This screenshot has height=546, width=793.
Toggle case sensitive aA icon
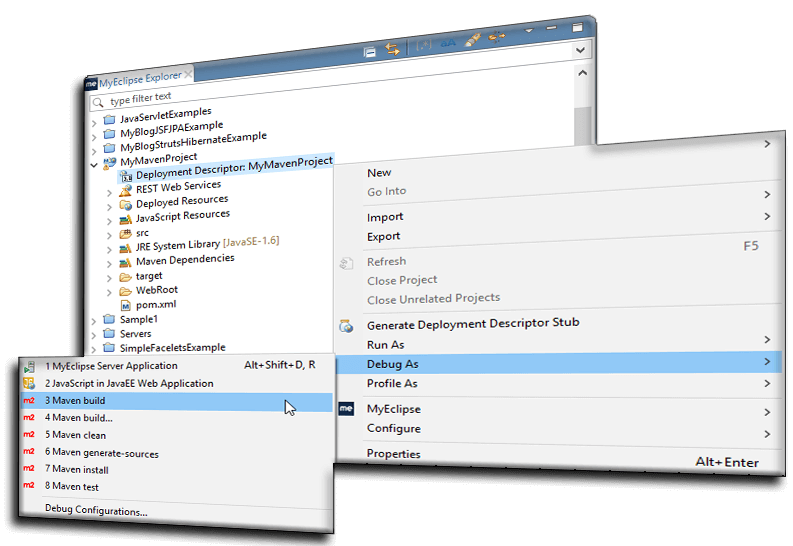[x=448, y=43]
